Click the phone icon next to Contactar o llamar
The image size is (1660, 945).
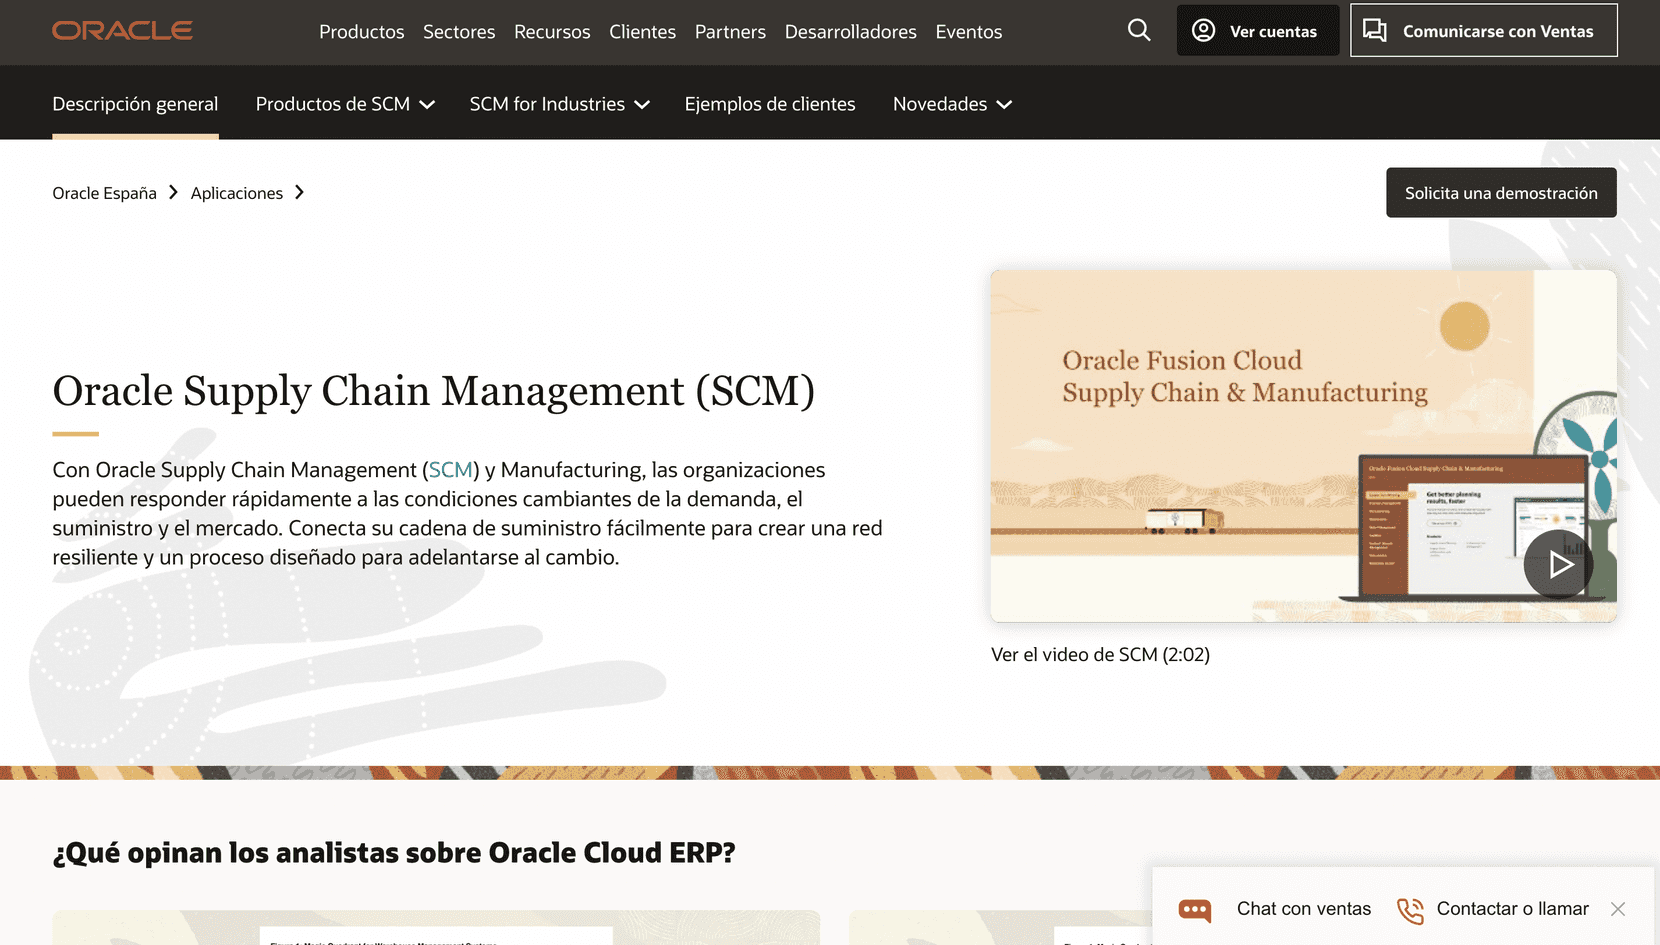[1410, 910]
